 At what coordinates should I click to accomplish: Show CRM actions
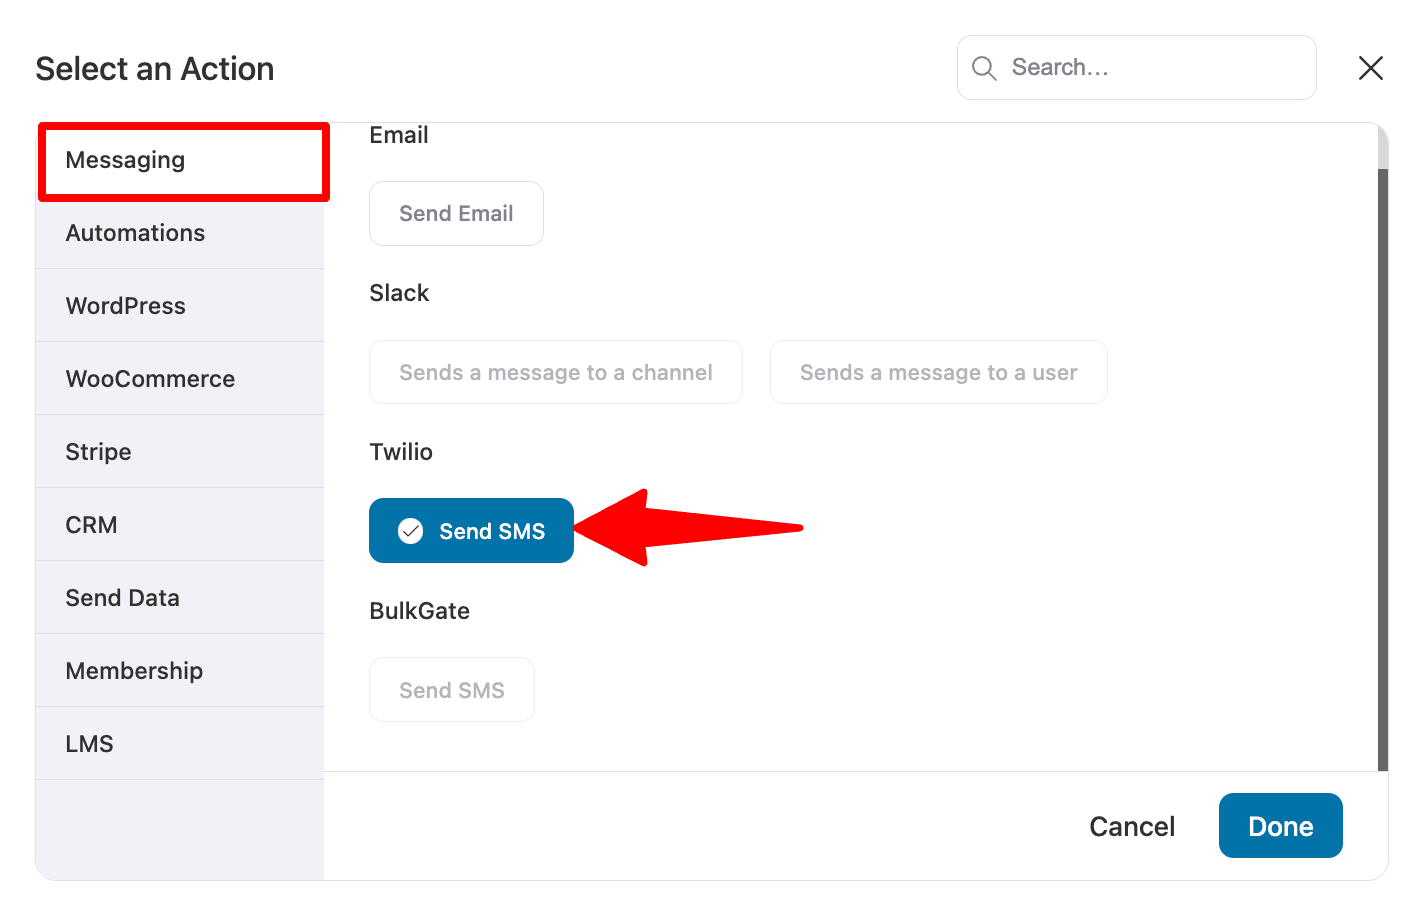pyautogui.click(x=180, y=525)
